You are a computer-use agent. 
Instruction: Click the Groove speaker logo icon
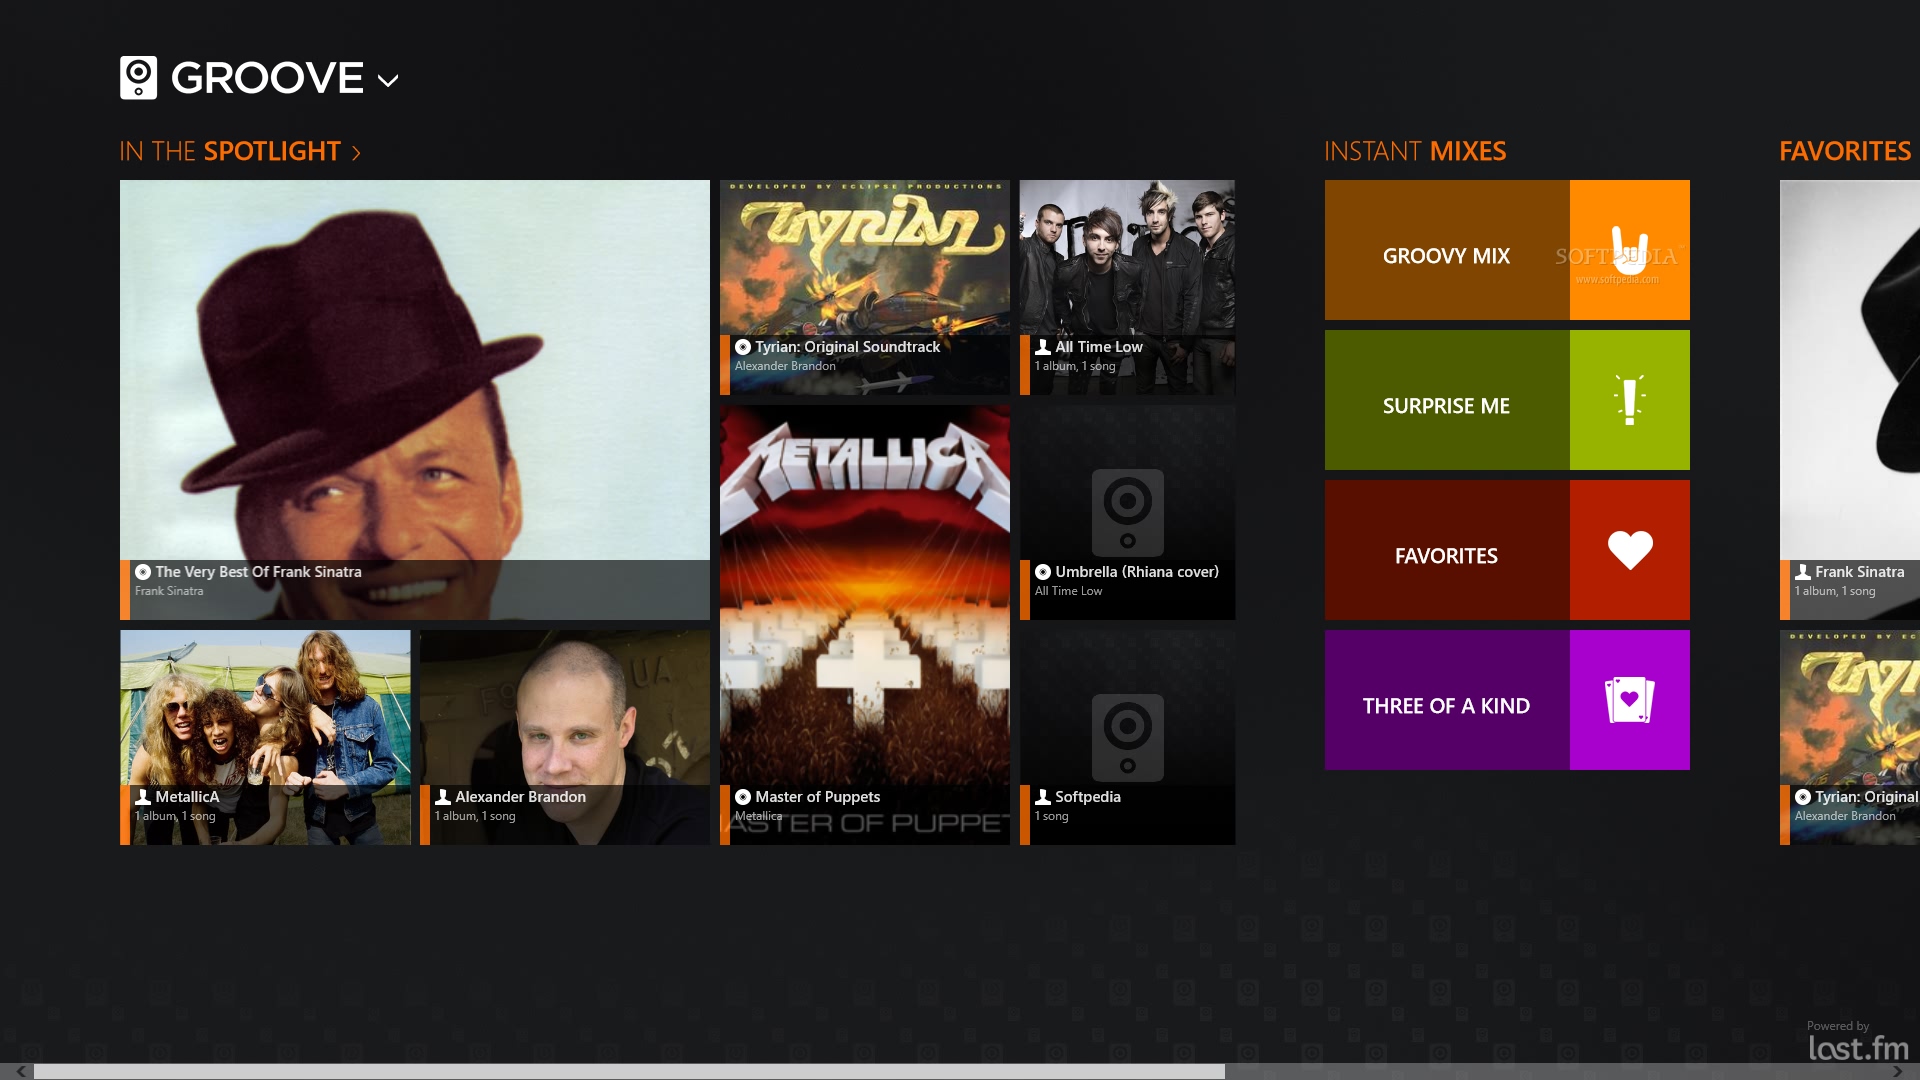coord(138,78)
